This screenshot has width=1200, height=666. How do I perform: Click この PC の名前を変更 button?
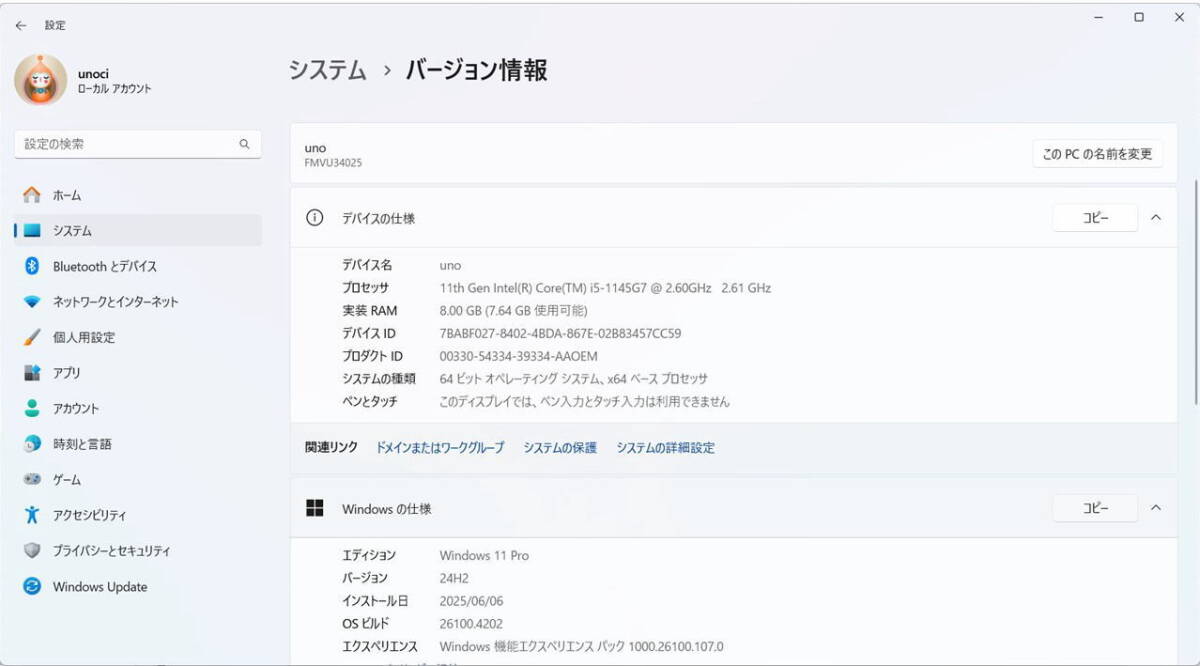tap(1097, 154)
